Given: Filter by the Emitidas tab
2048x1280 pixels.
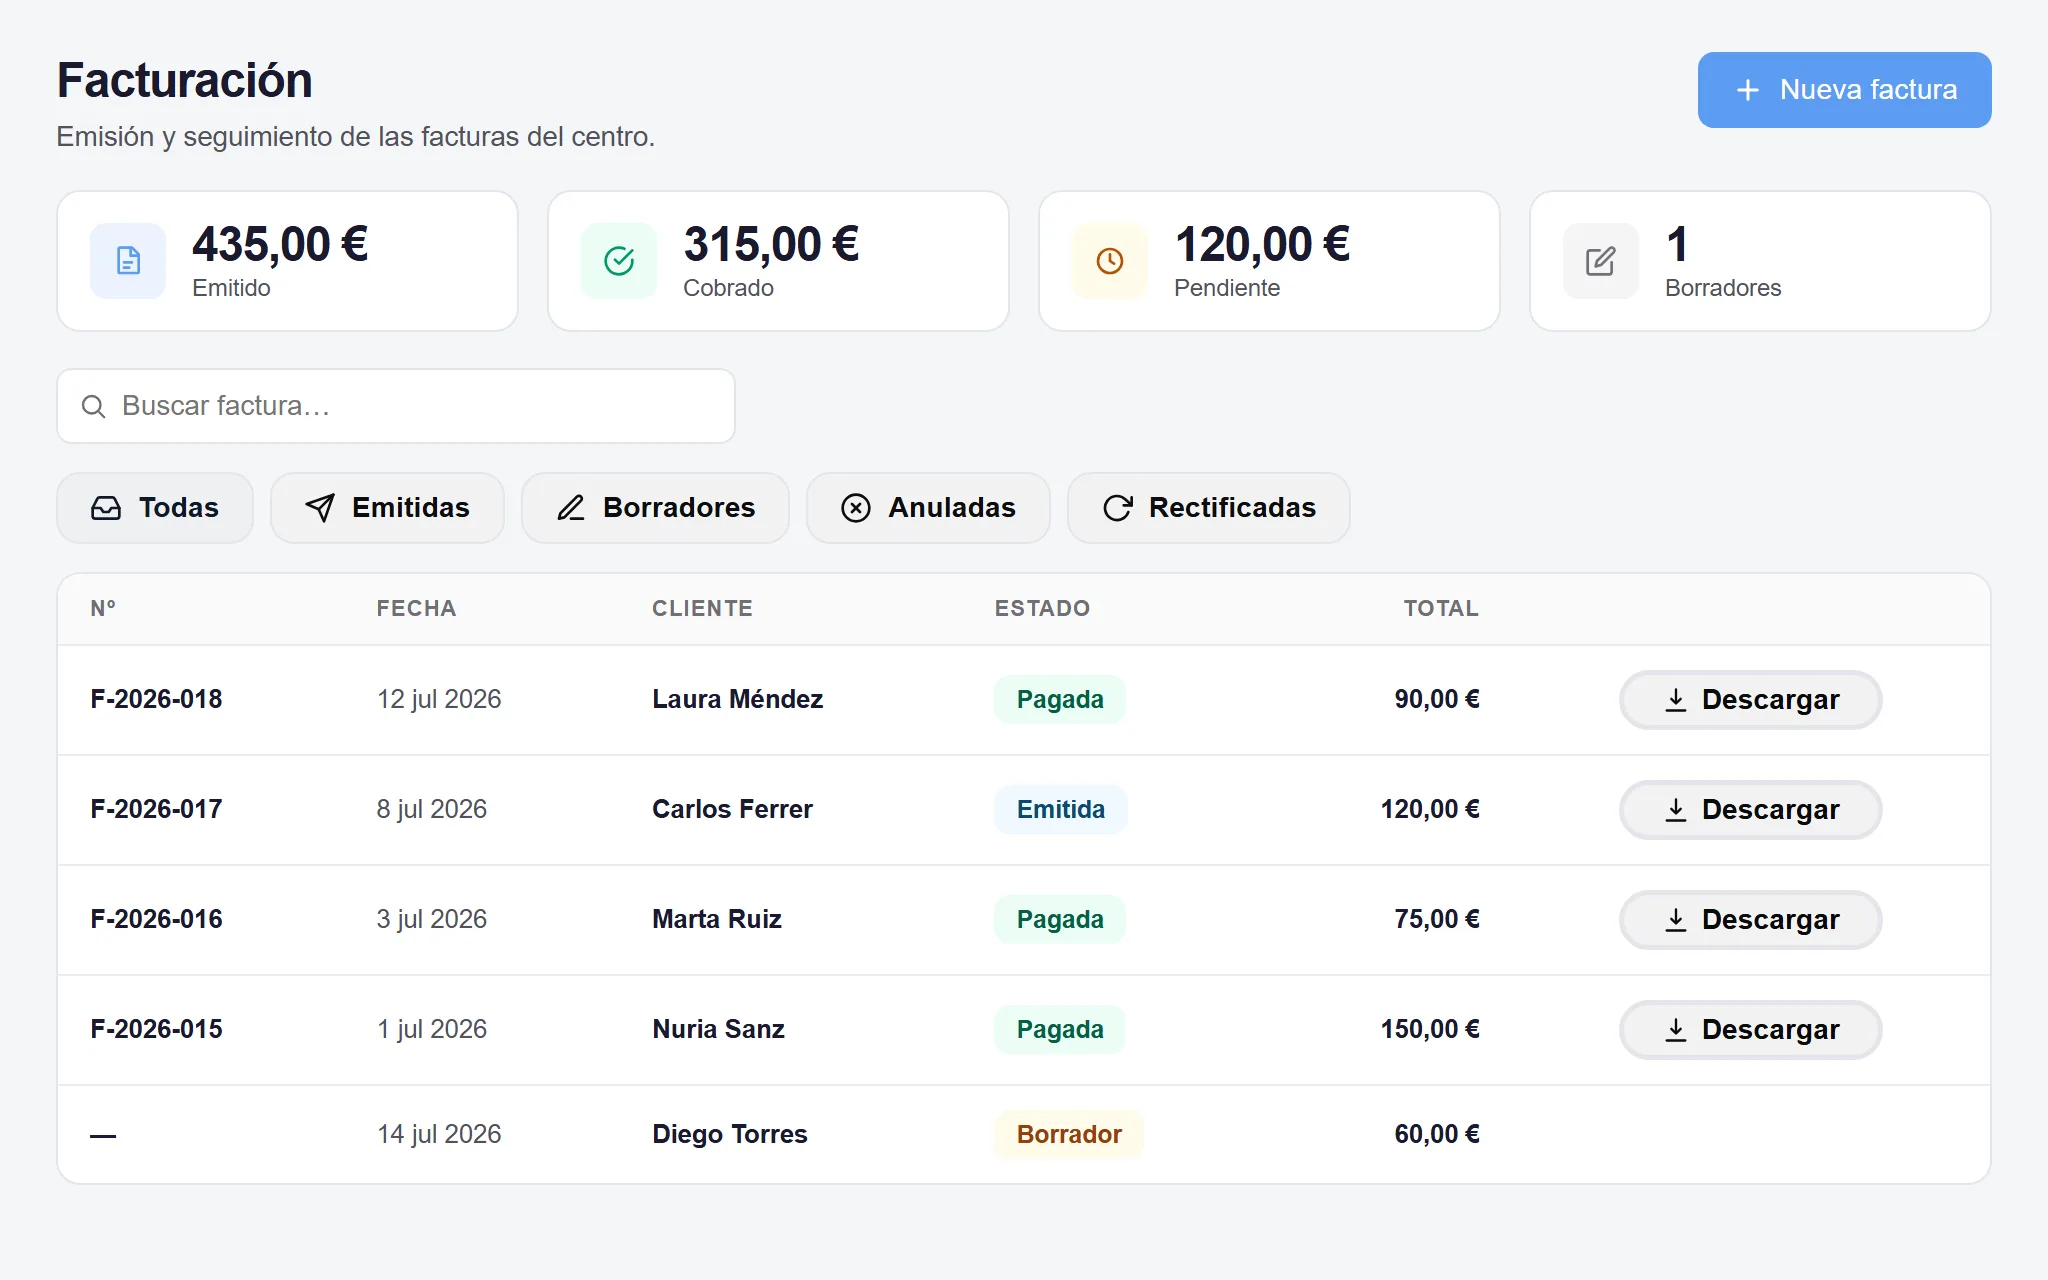Looking at the screenshot, I should coord(387,508).
